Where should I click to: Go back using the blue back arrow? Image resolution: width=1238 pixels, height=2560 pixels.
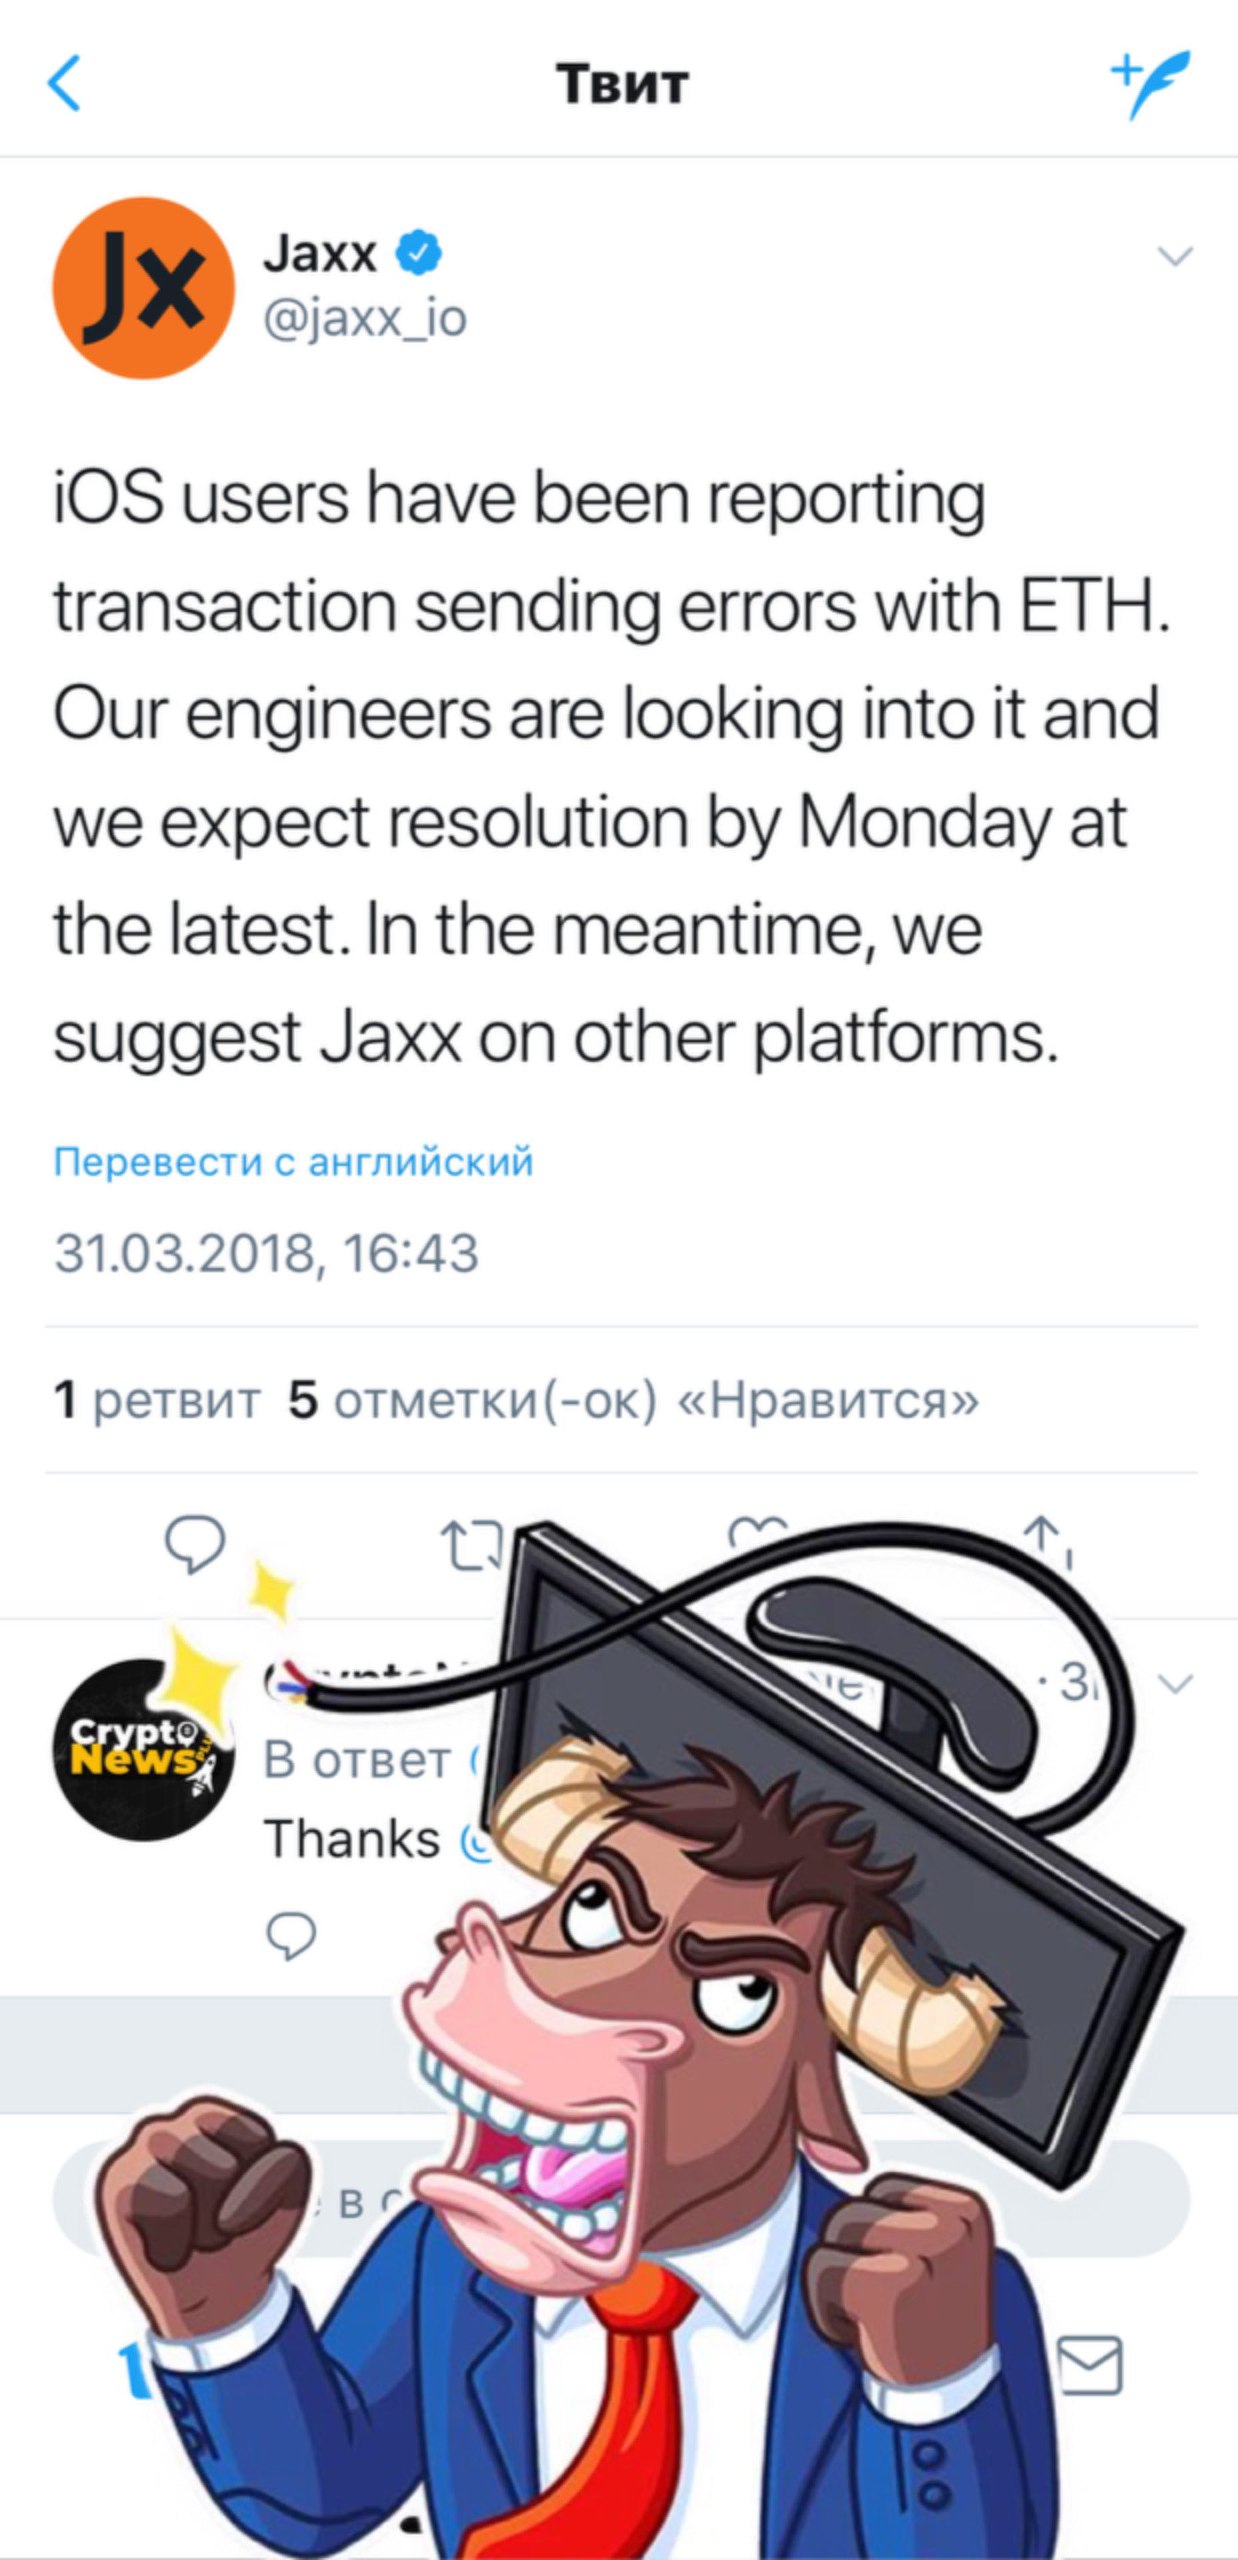(x=65, y=83)
